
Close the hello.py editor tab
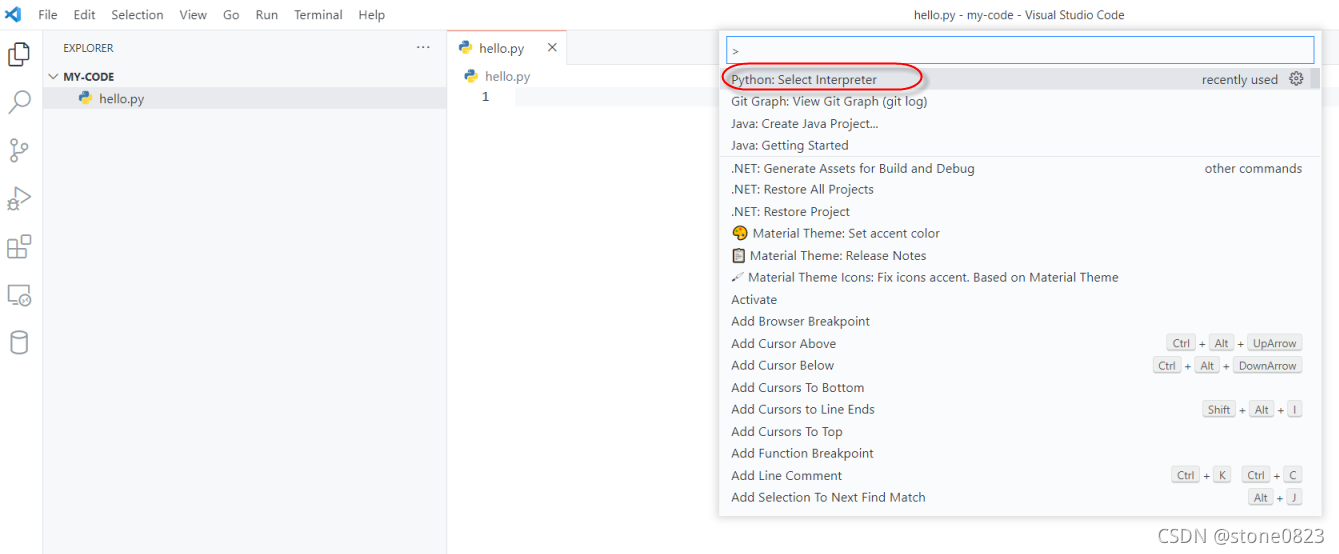[x=552, y=48]
